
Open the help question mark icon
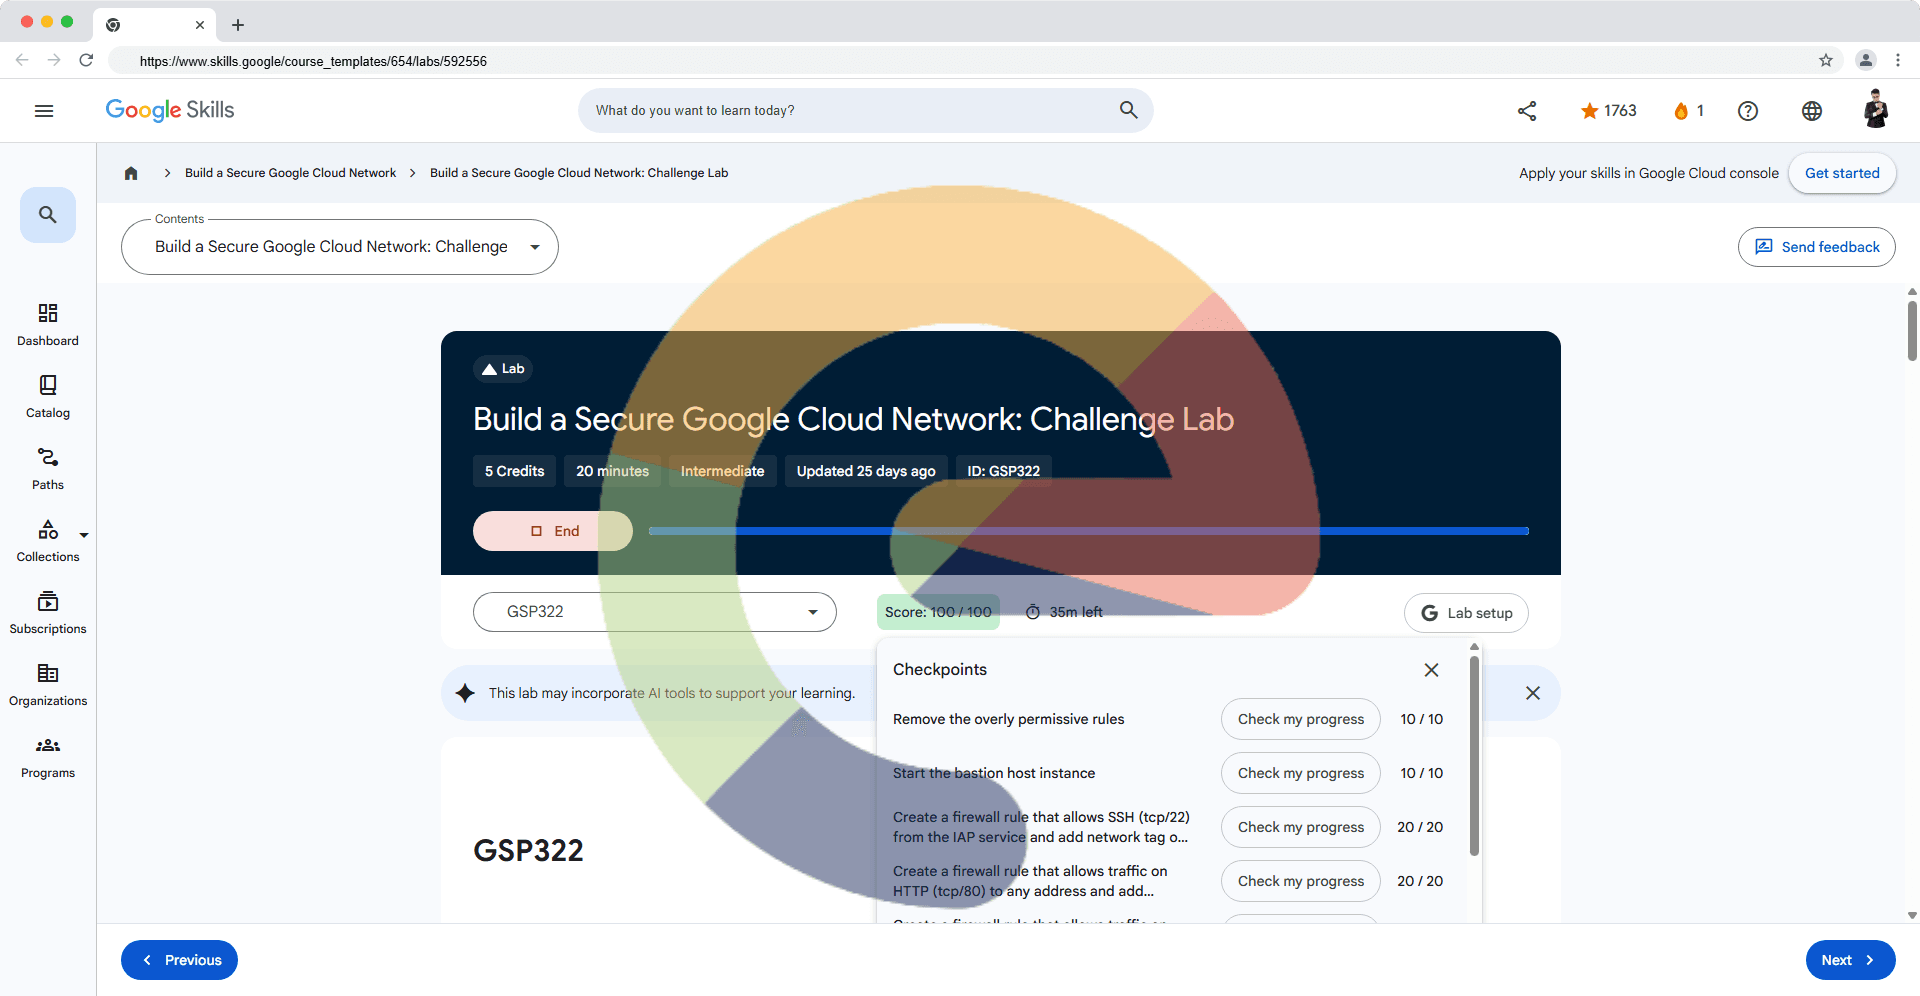click(1748, 111)
